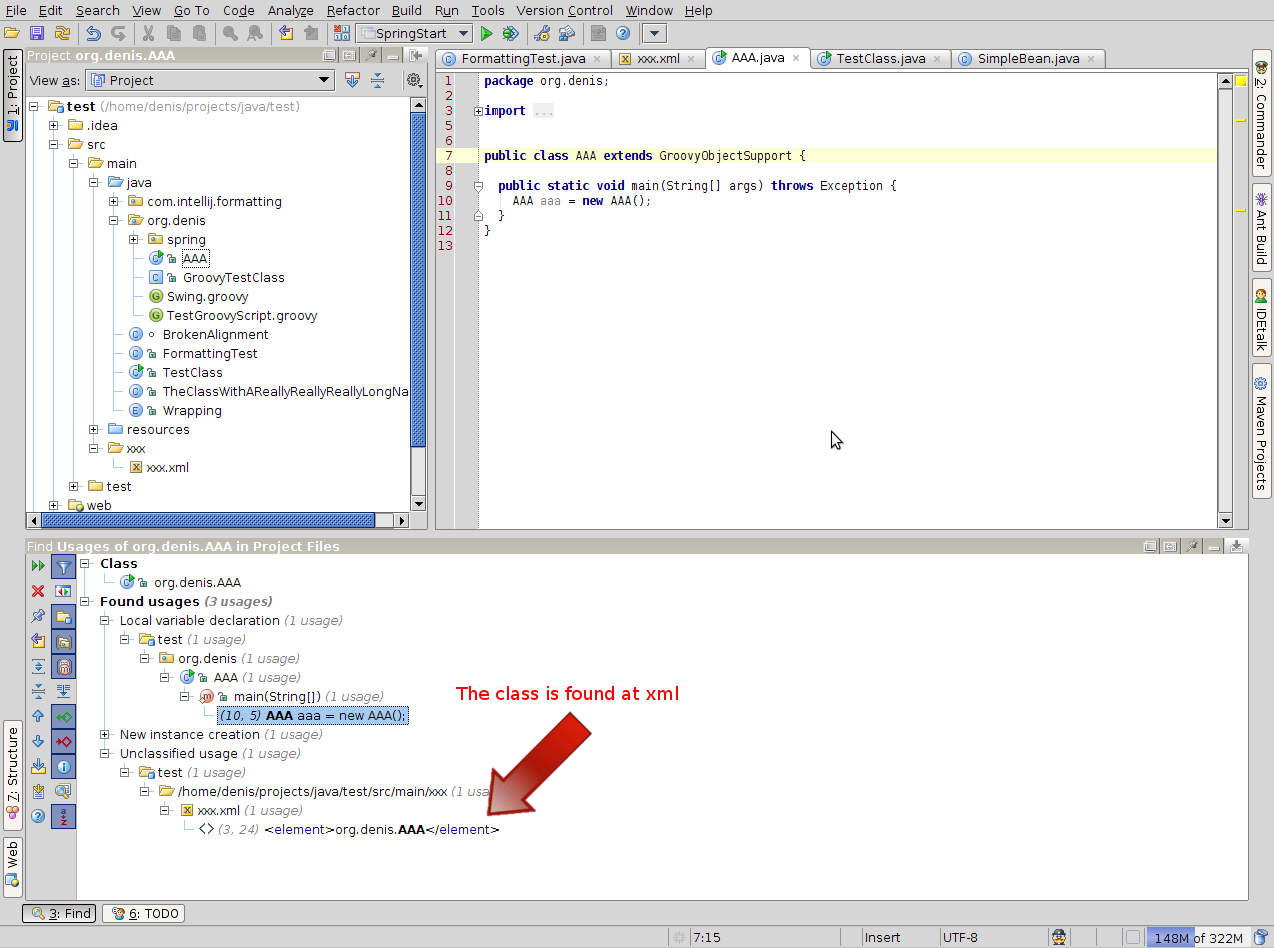Expand the .idea folder node
This screenshot has width=1274, height=948.
click(54, 125)
